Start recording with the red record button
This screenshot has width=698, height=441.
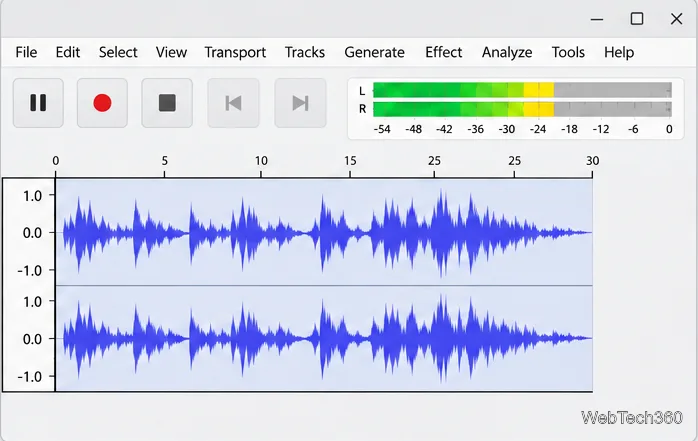tap(102, 103)
